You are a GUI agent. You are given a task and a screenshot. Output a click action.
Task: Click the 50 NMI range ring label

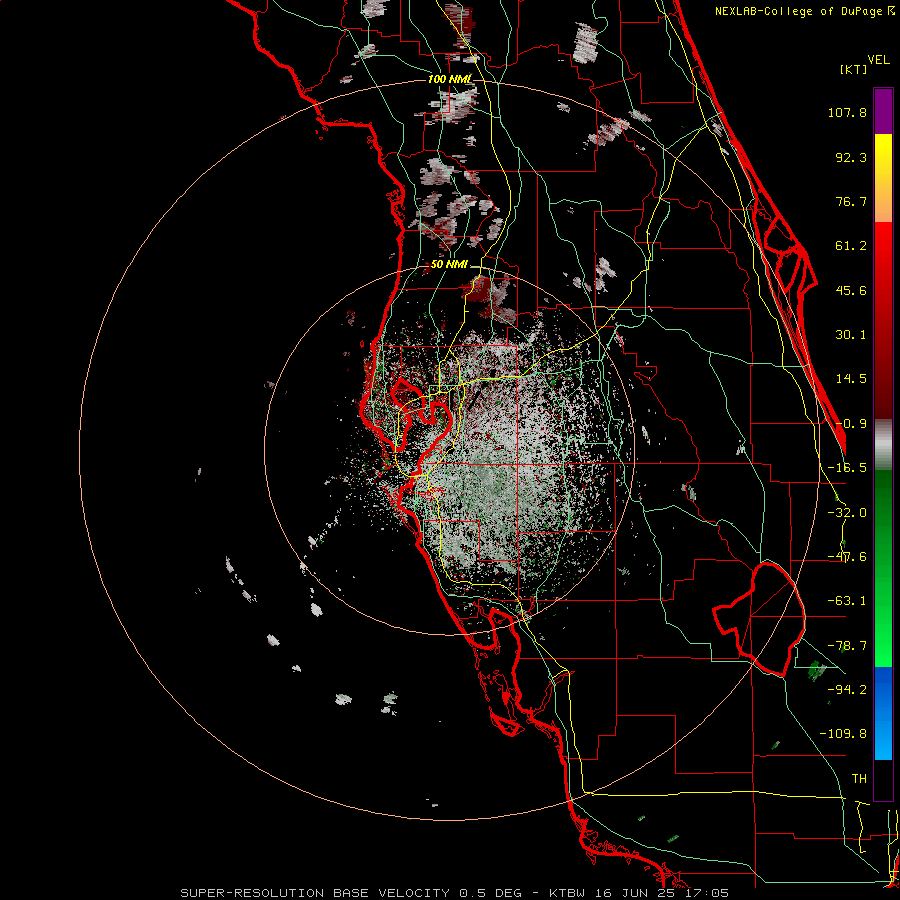(x=449, y=265)
